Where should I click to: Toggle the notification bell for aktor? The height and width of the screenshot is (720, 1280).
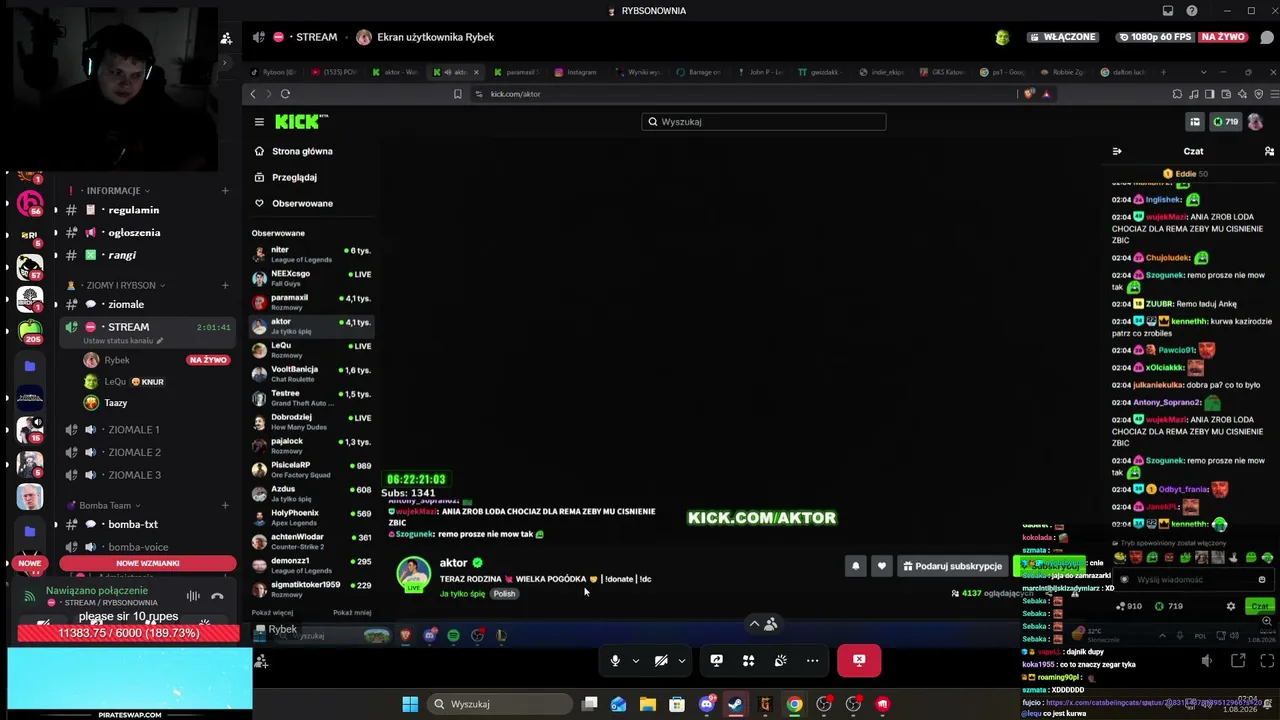click(x=855, y=566)
